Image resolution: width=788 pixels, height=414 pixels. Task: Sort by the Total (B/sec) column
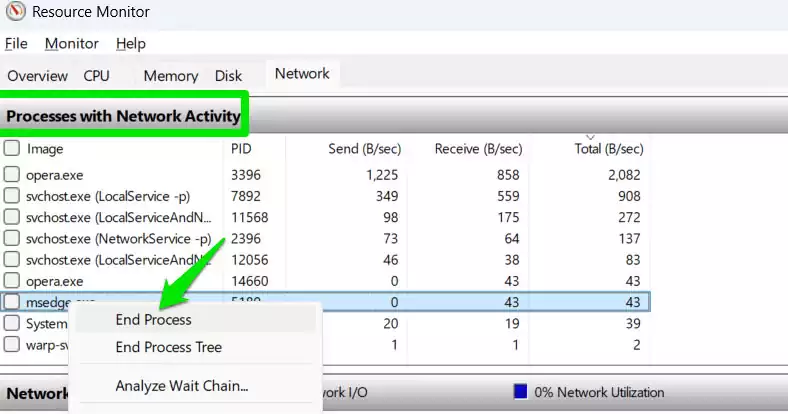point(609,149)
